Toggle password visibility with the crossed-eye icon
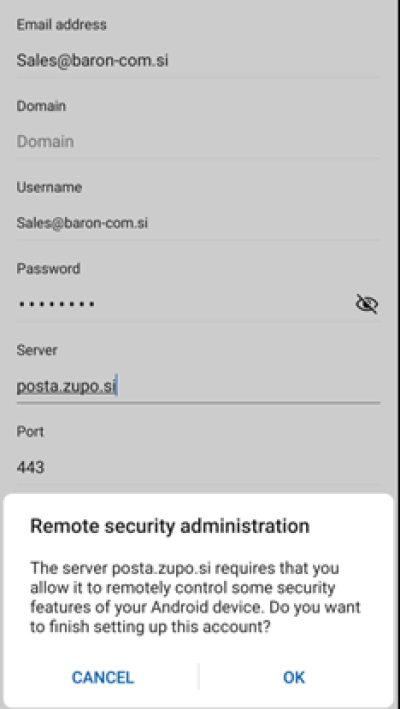 coord(367,304)
